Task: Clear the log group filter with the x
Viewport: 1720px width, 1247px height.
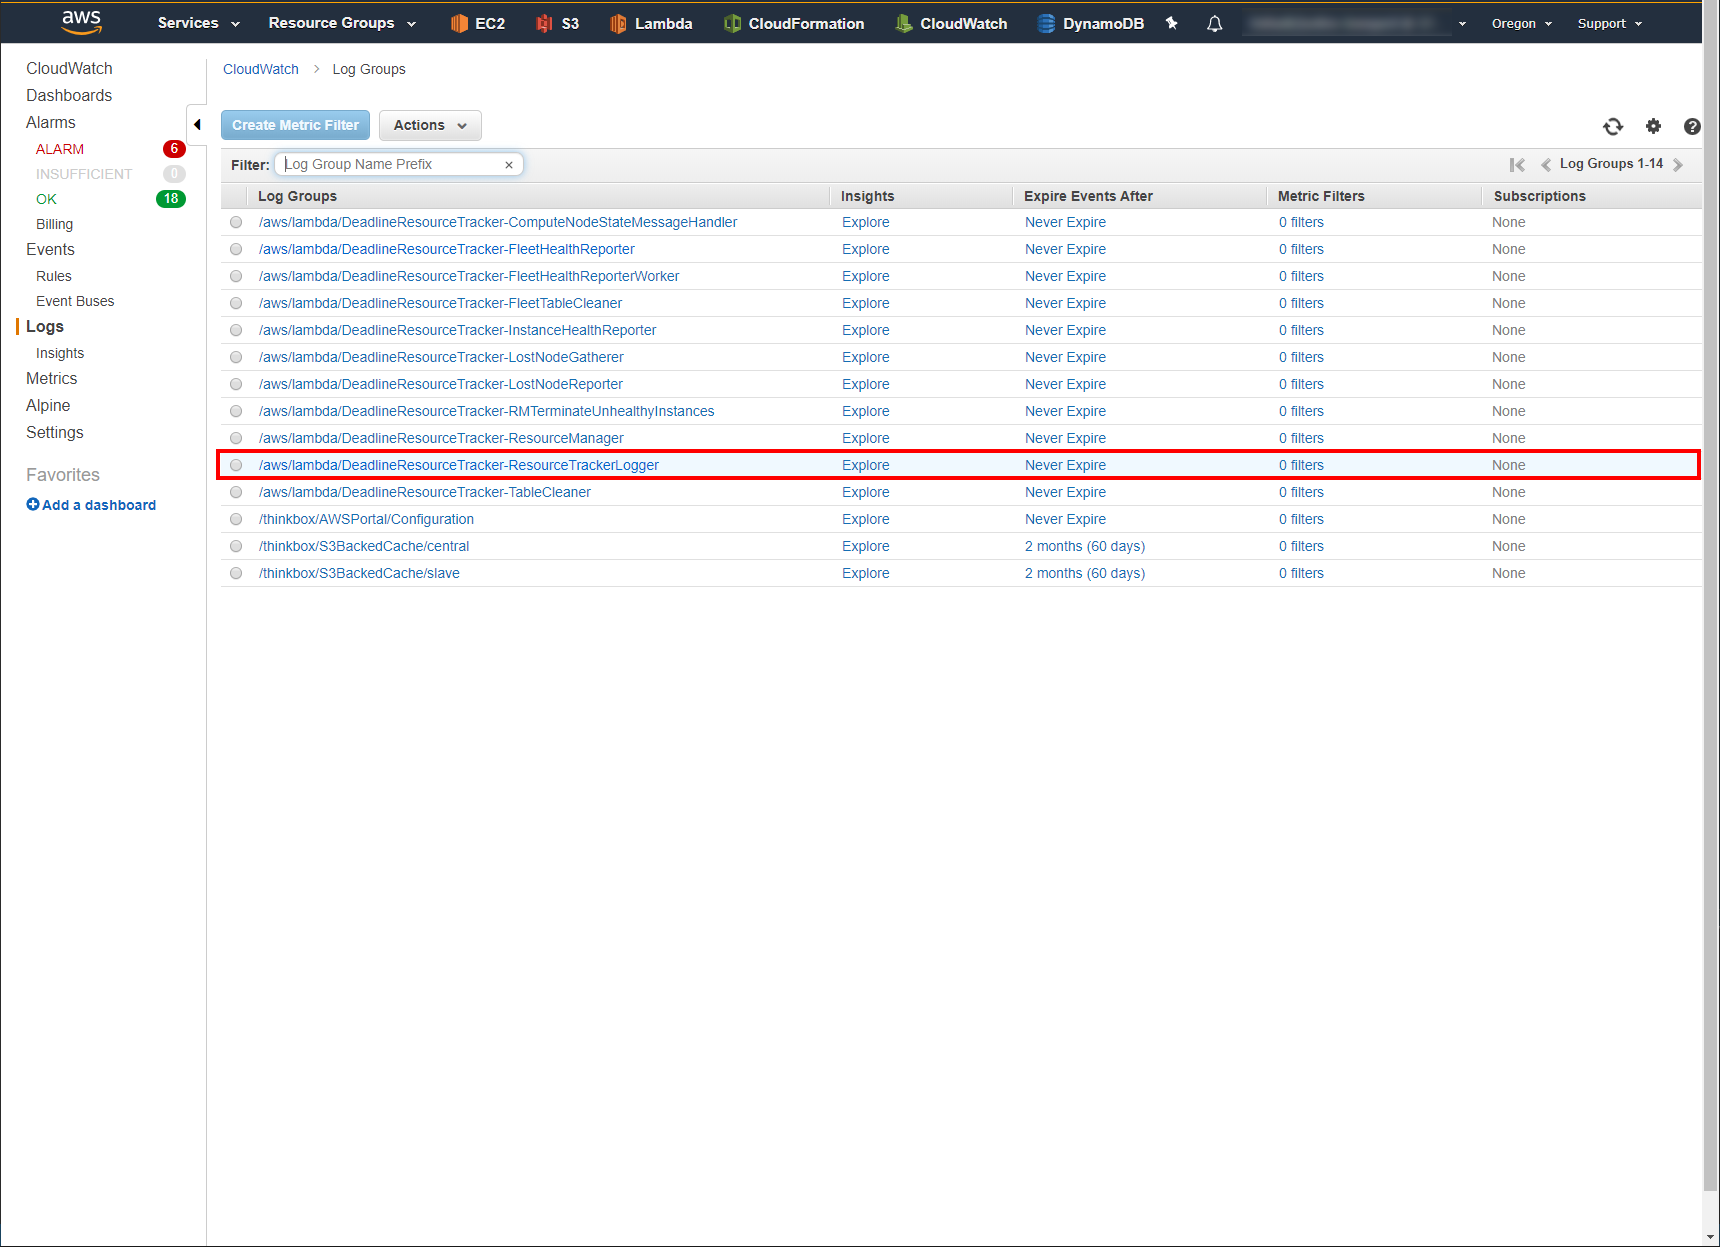Action: point(509,165)
